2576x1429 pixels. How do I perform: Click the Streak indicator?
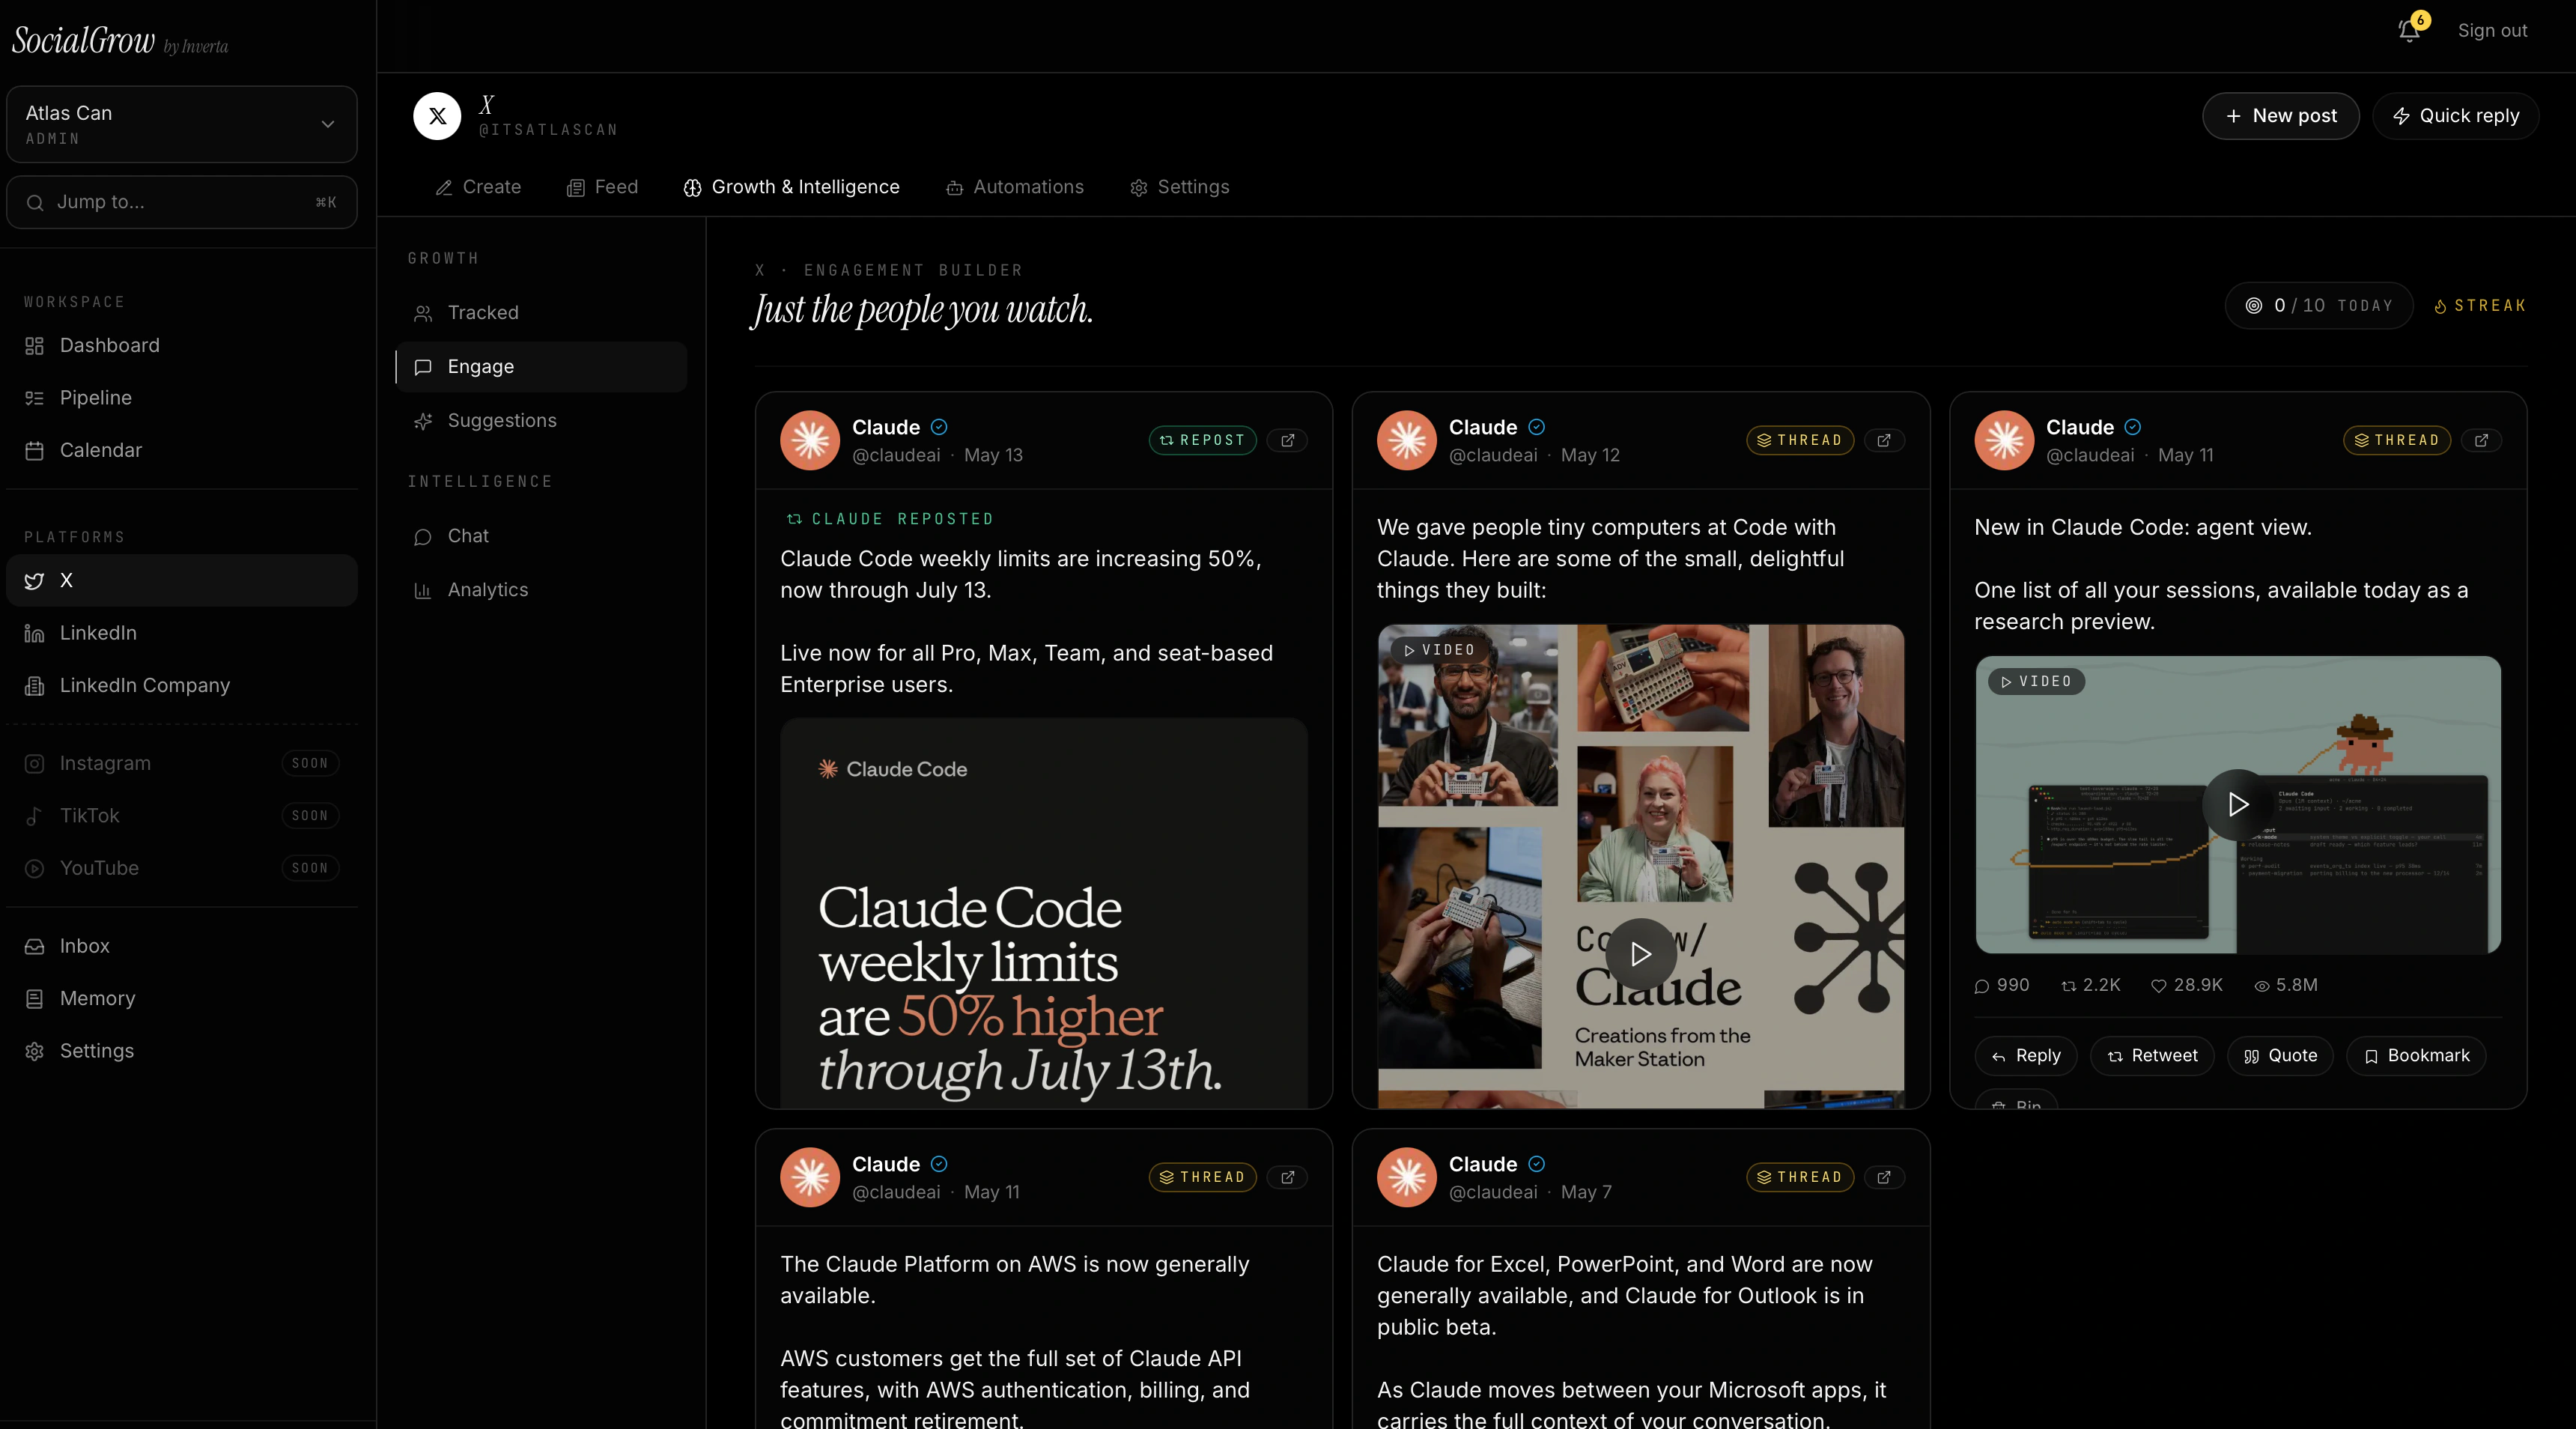2479,306
